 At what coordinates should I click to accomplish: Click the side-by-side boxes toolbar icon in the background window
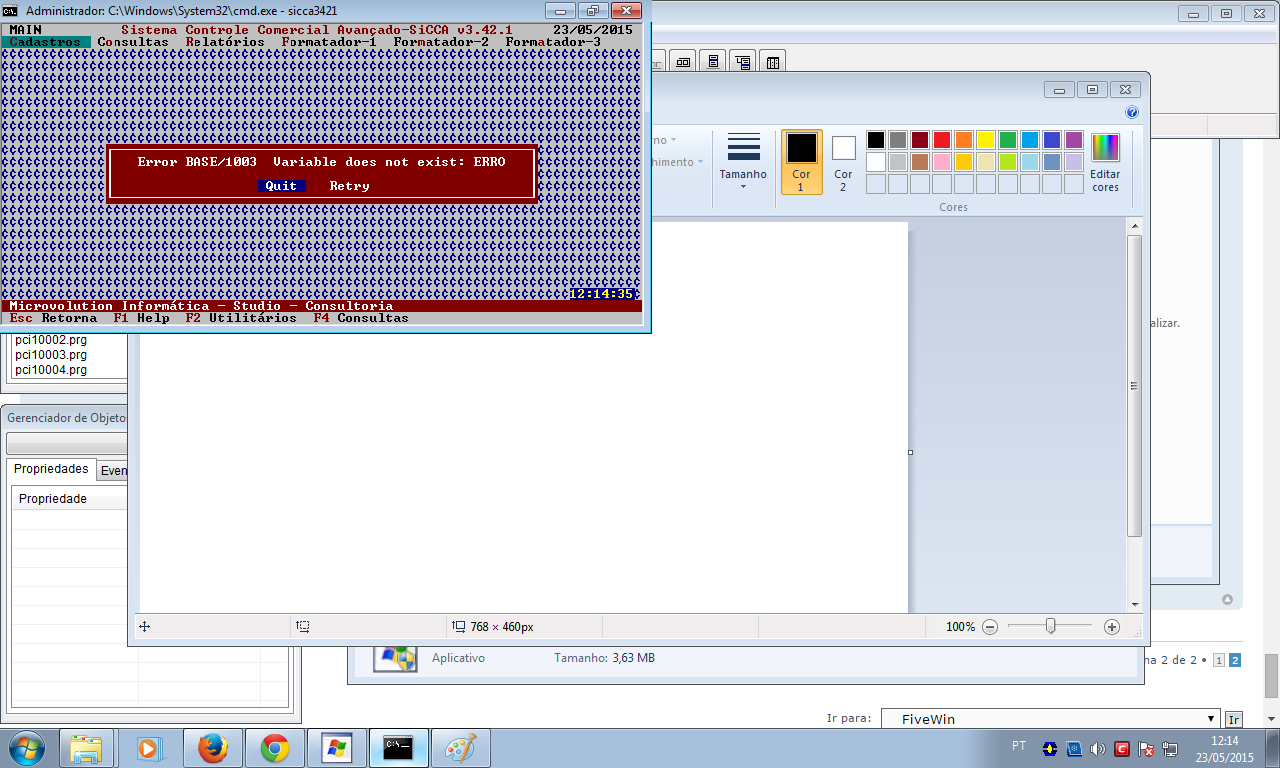tap(683, 62)
